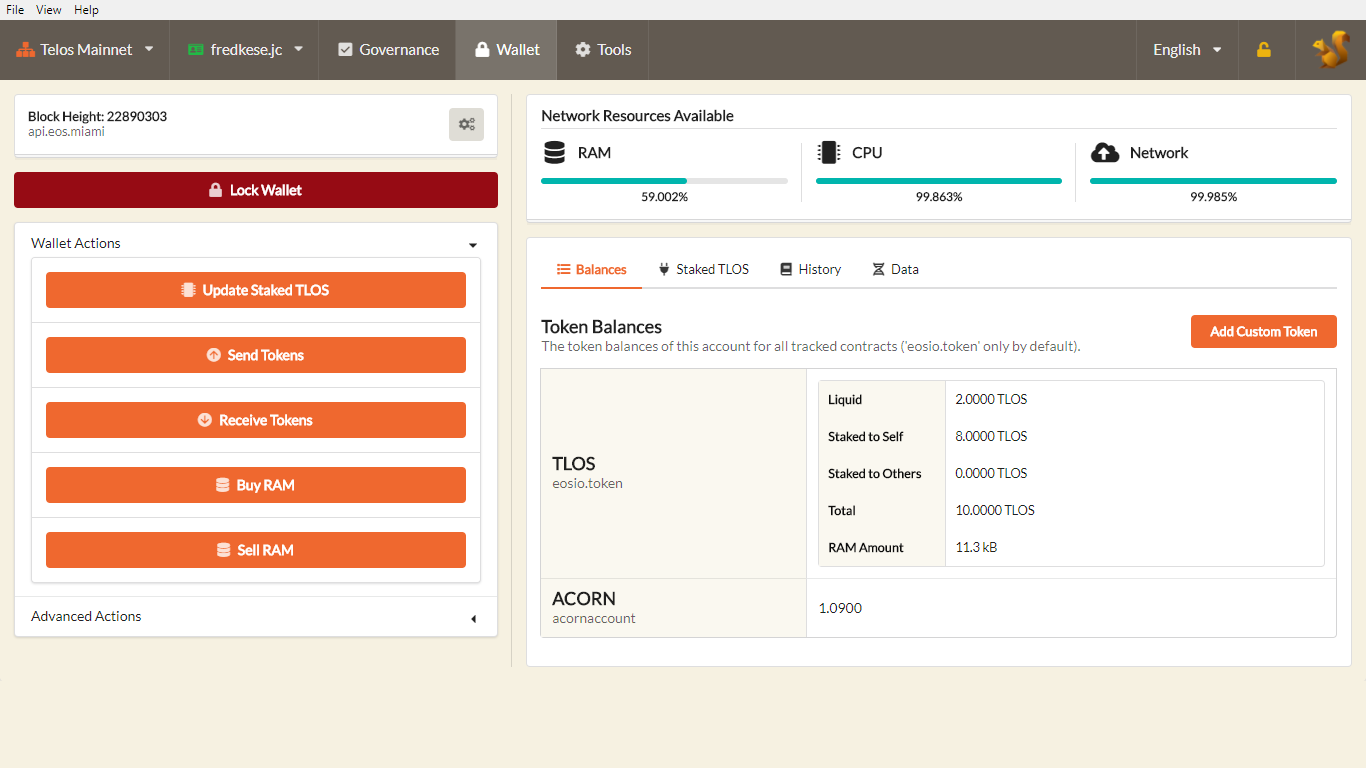Click the green account card icon next to fredkese.jc
The width and height of the screenshot is (1366, 768).
pos(195,49)
